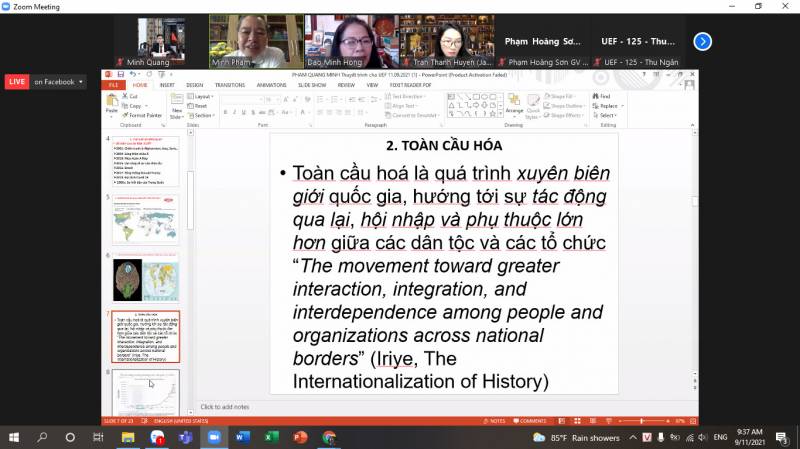Viewport: 800px width, 449px height.
Task: Open Microsoft Teams in the taskbar
Action: [x=184, y=437]
